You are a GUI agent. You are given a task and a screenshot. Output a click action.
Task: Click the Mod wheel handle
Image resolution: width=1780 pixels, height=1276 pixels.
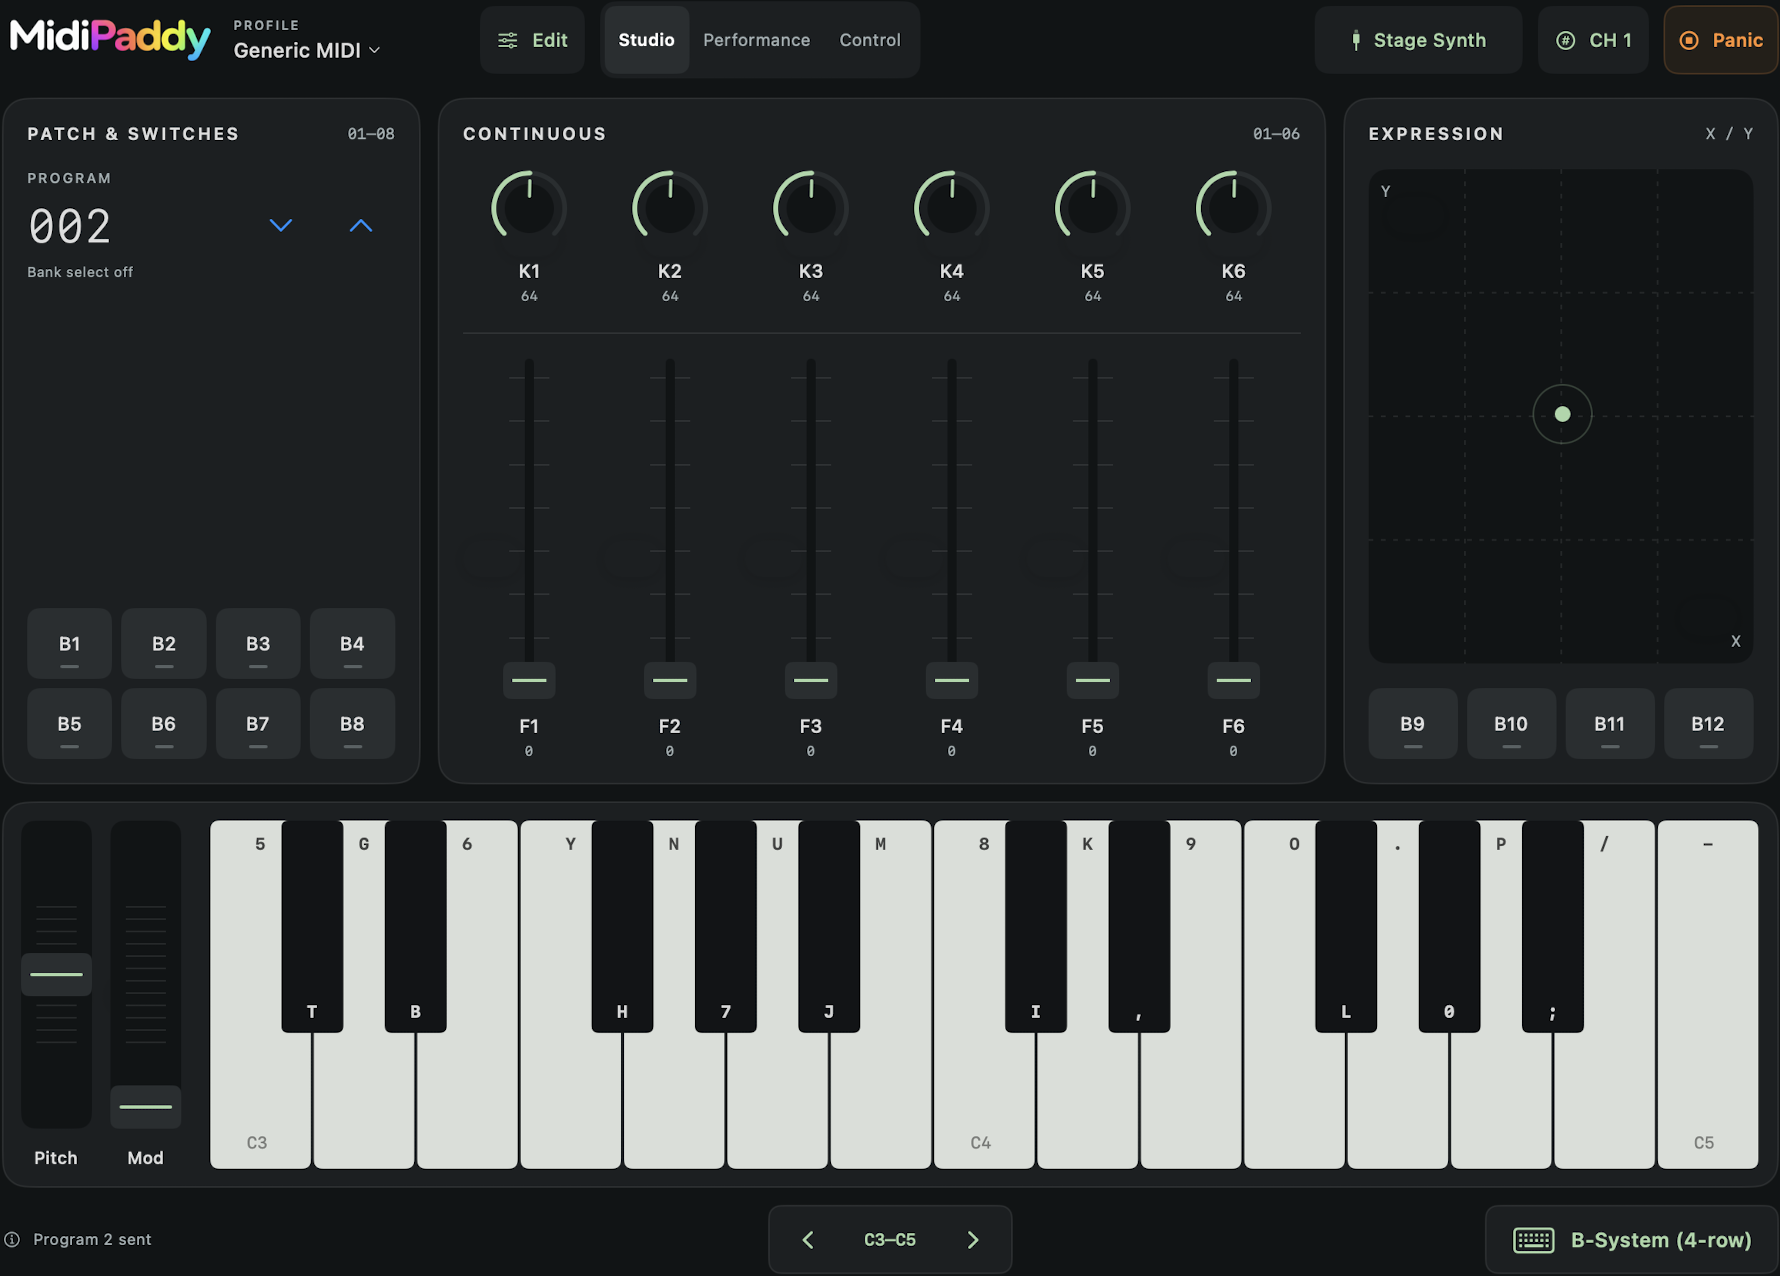pyautogui.click(x=146, y=1107)
